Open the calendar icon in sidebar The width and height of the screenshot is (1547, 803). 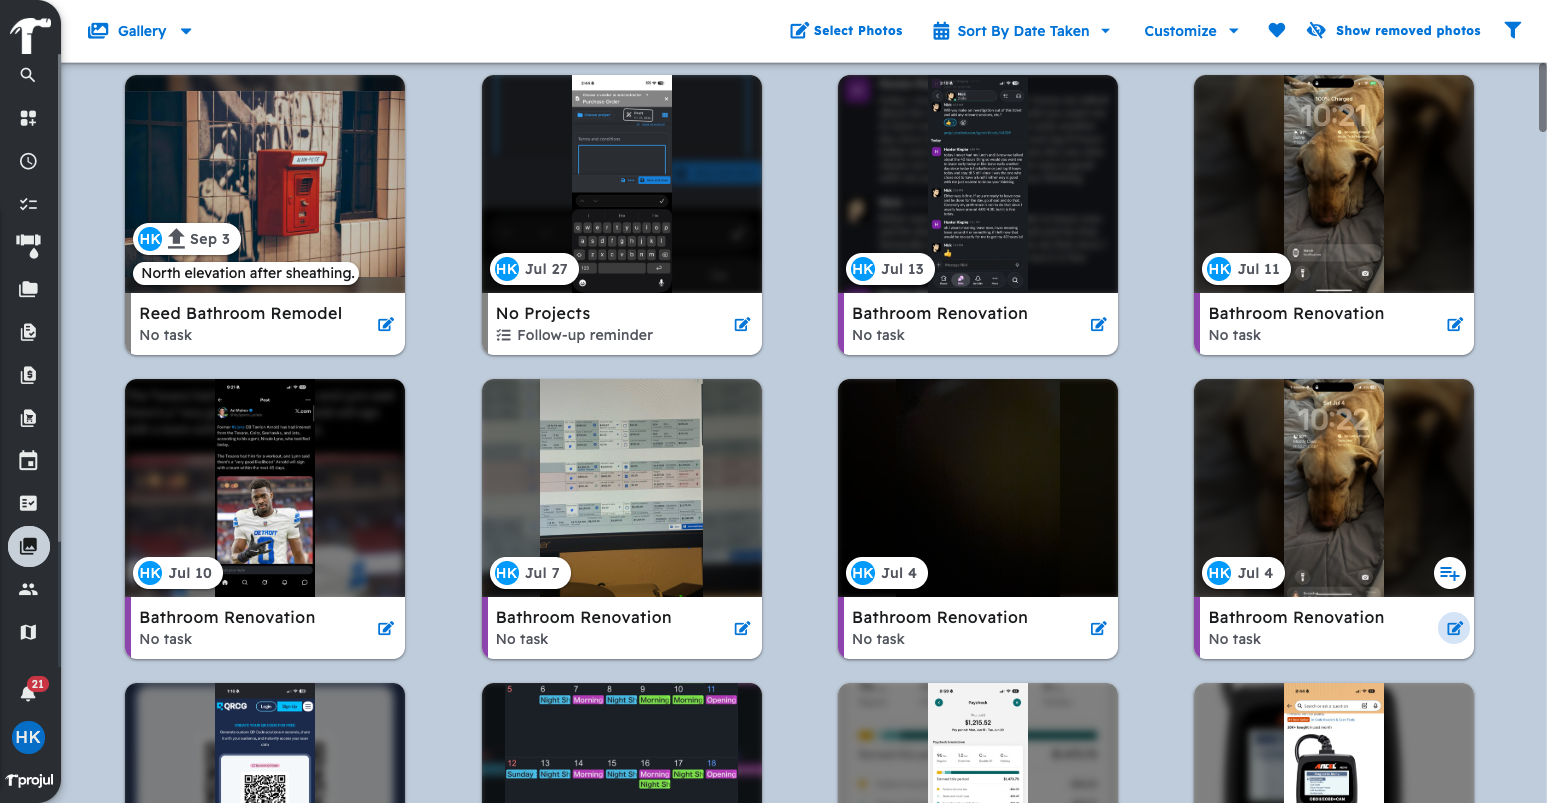pos(28,461)
